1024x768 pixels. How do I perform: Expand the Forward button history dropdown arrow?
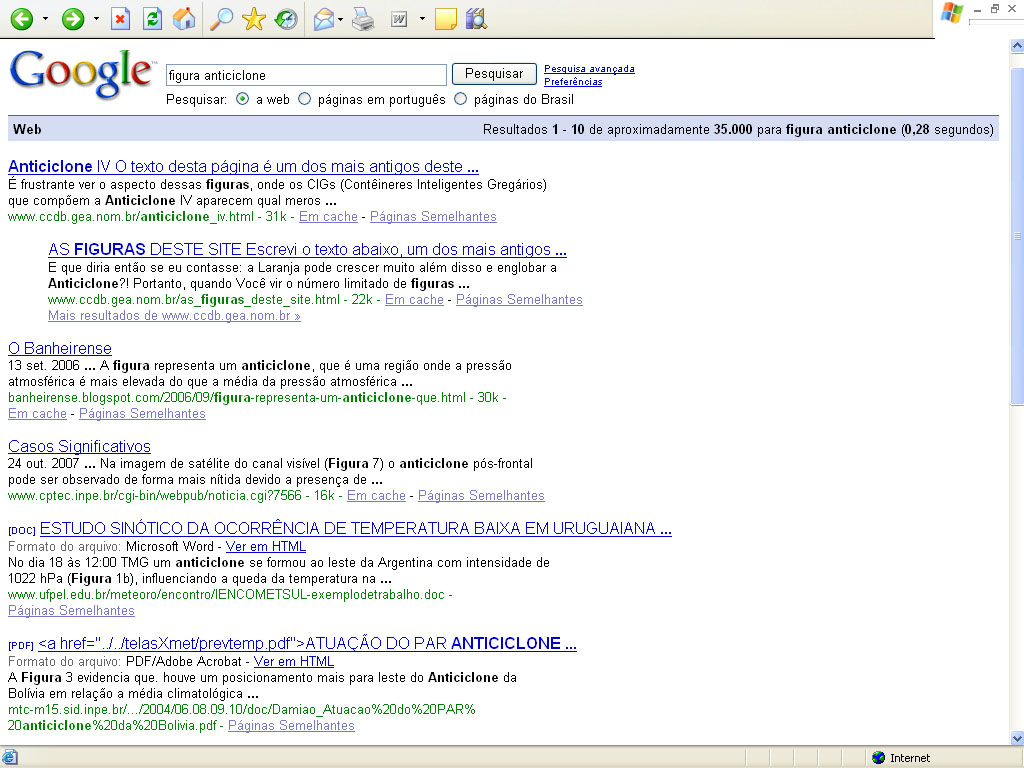pyautogui.click(x=96, y=19)
